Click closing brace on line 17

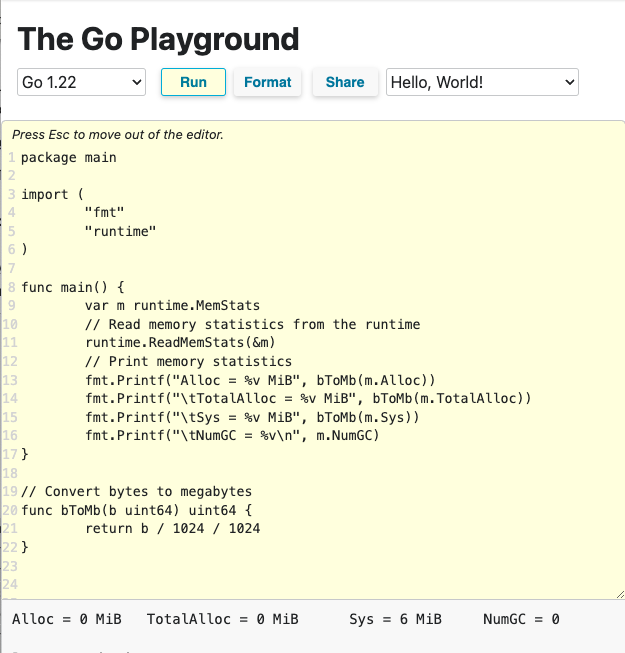click(25, 454)
